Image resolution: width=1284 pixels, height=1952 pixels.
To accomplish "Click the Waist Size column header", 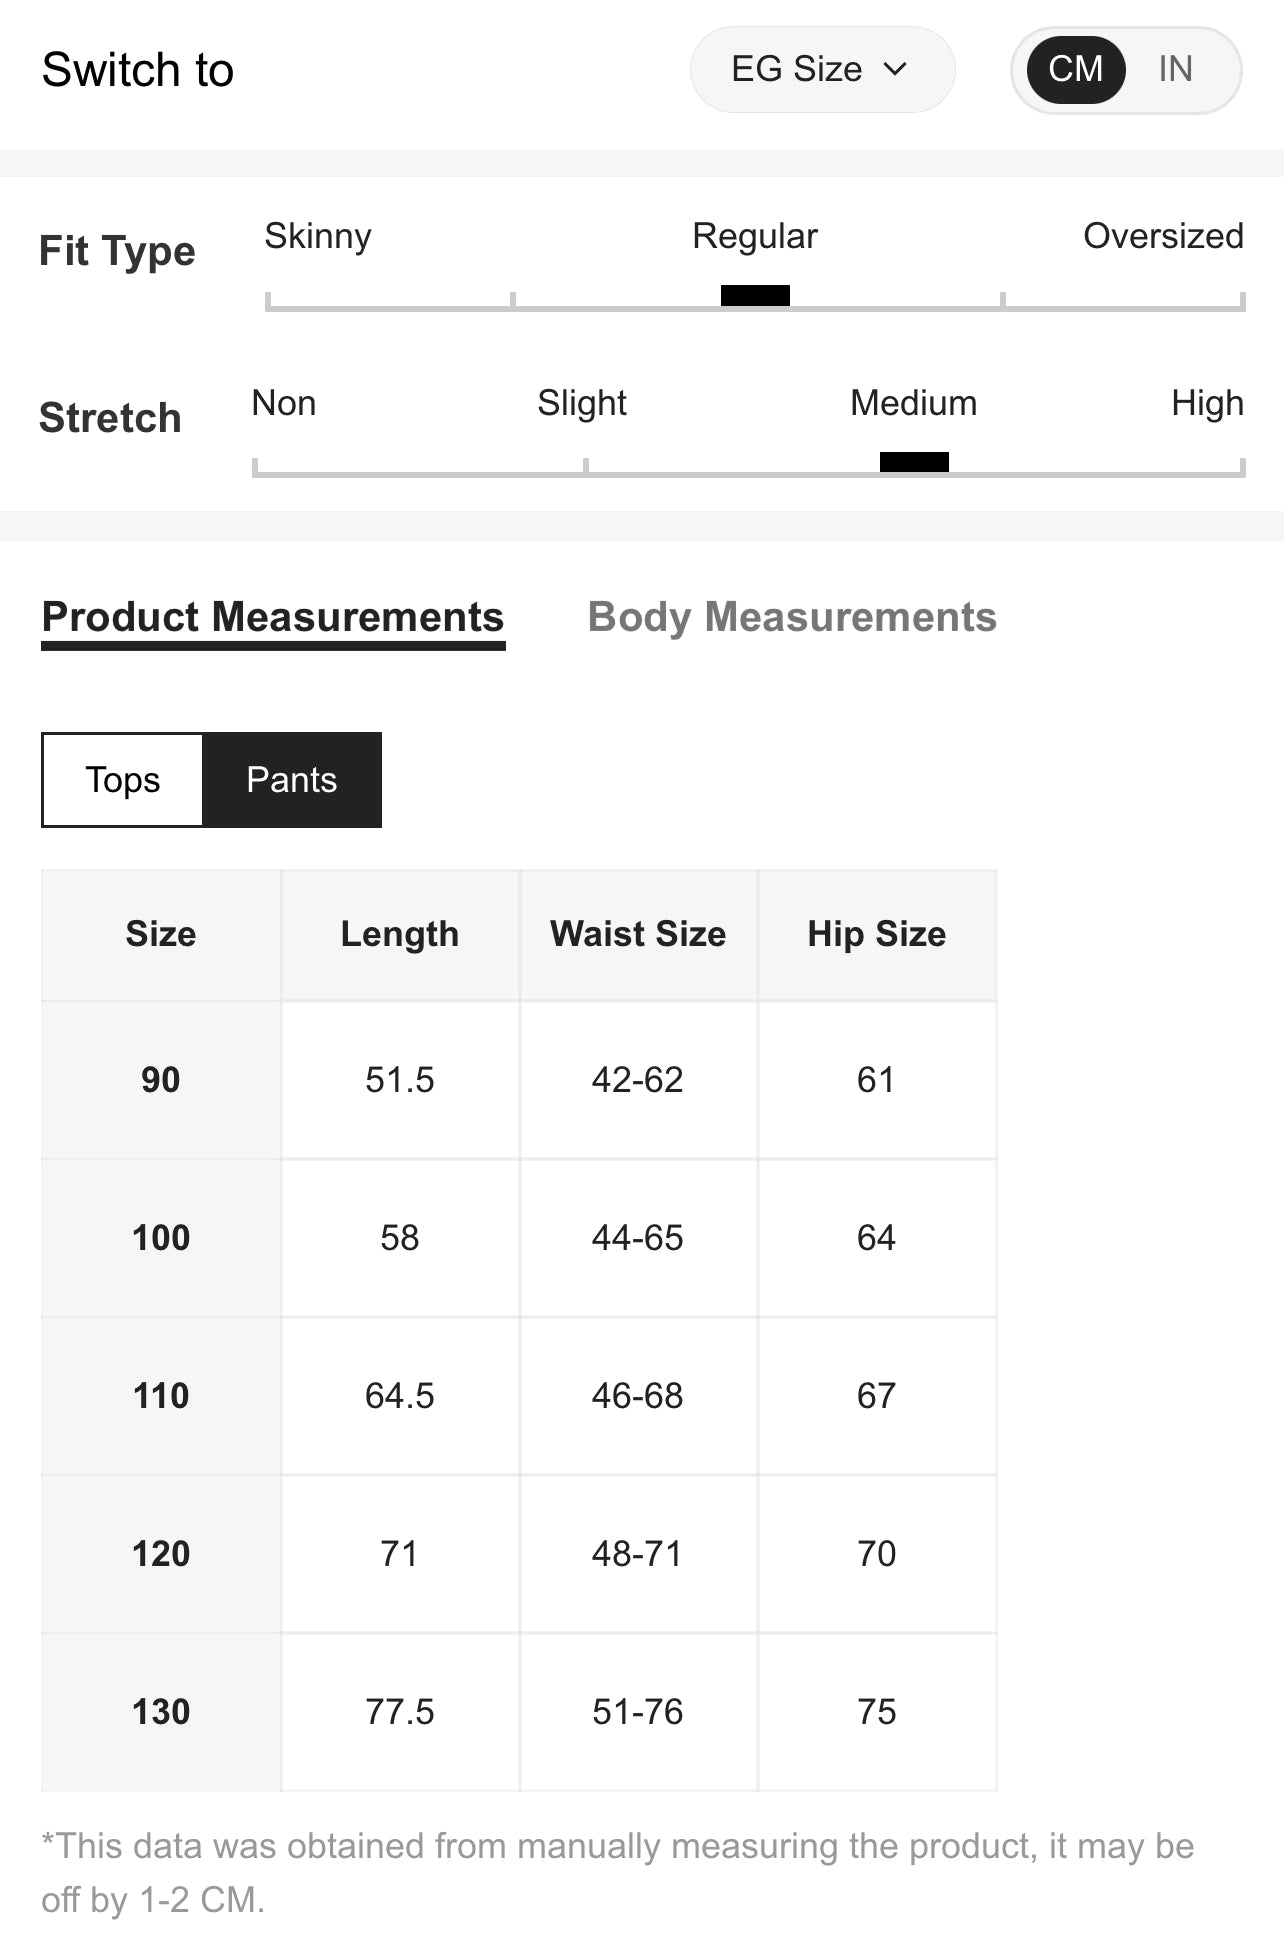I will [x=638, y=935].
